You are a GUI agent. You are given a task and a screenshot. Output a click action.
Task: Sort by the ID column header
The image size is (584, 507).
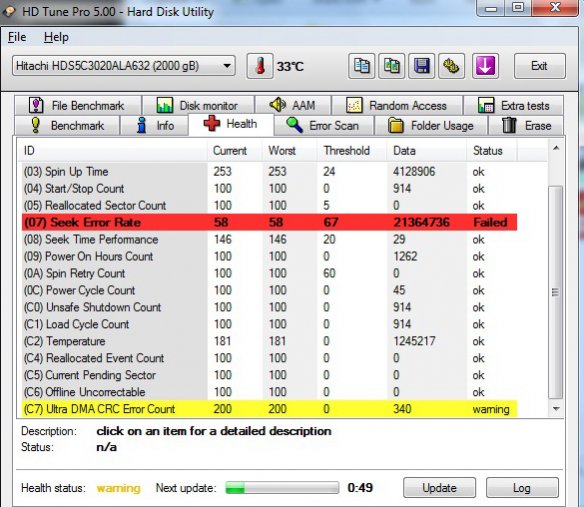(112, 150)
